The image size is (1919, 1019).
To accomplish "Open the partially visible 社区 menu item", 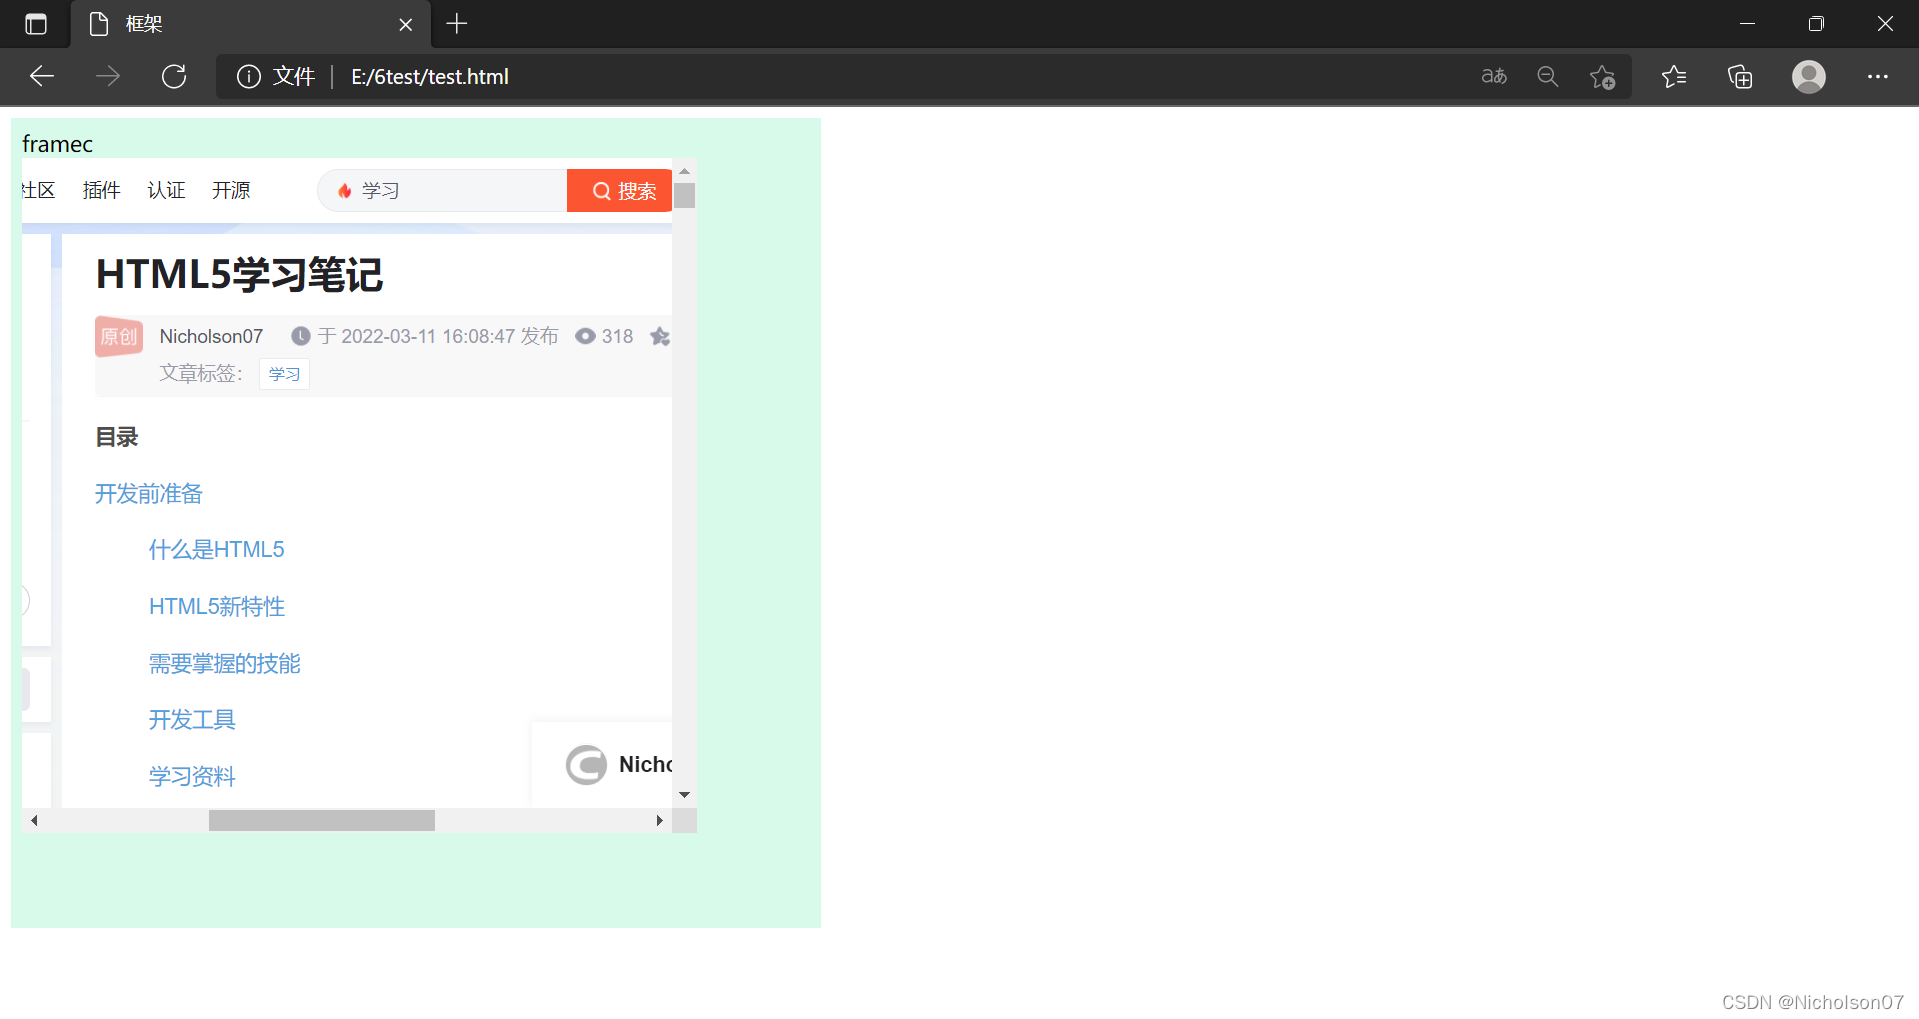I will coord(38,190).
